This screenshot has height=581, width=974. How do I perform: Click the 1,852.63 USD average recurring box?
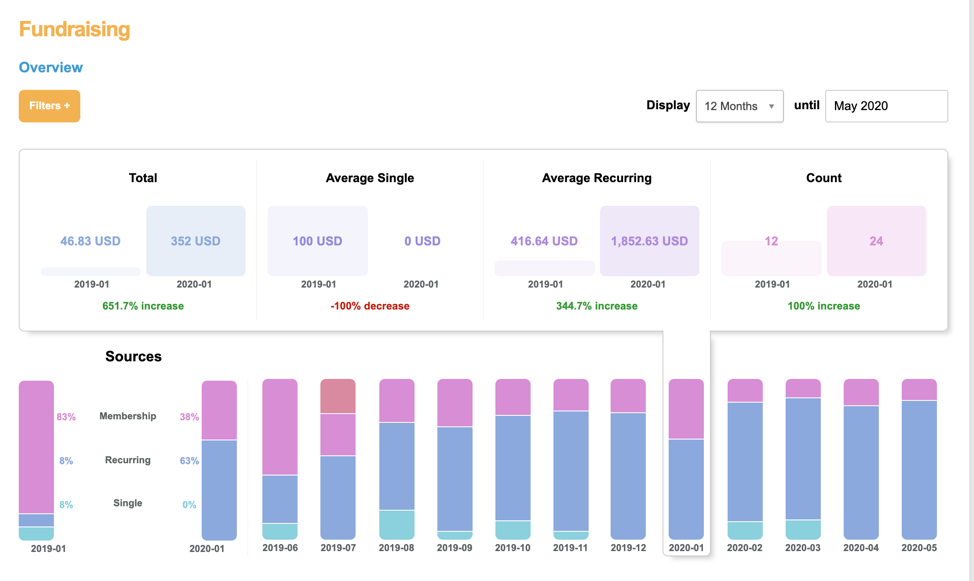[649, 241]
